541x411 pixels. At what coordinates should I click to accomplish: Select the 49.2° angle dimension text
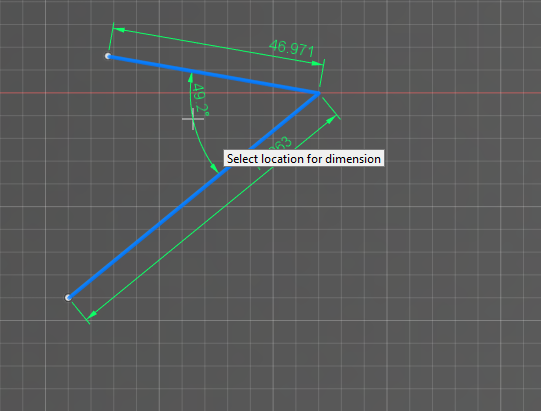pos(200,99)
